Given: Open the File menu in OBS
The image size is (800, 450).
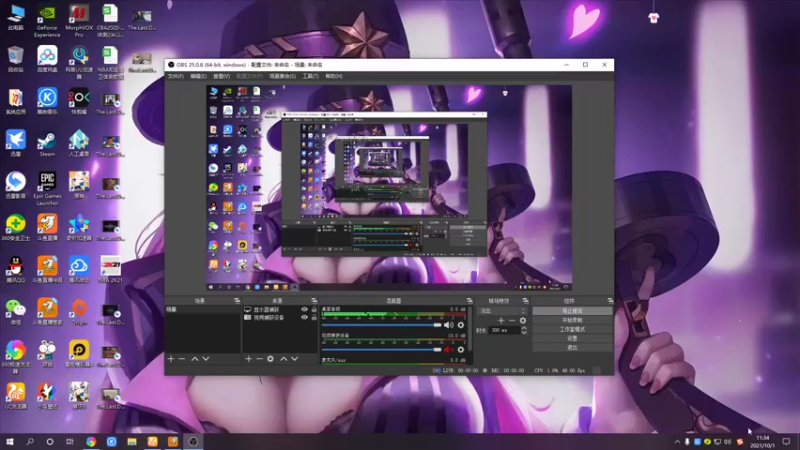Looking at the screenshot, I should [175, 76].
